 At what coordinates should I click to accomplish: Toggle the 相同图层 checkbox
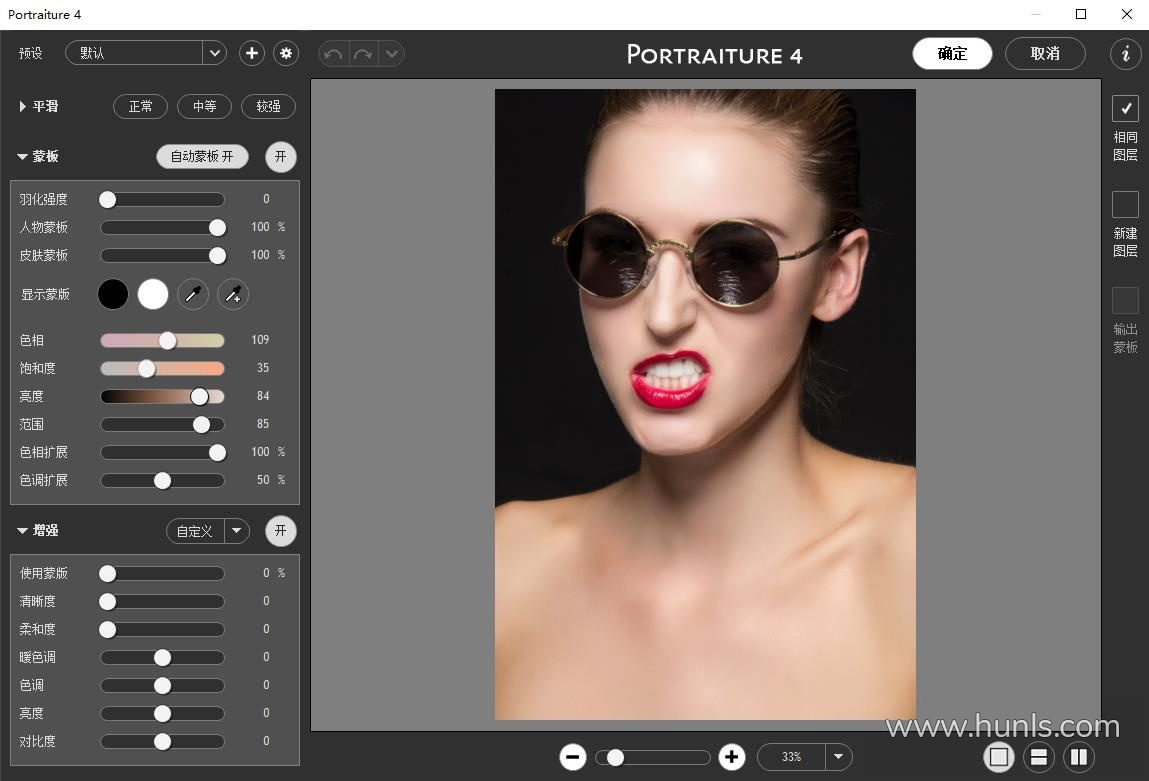[1125, 108]
